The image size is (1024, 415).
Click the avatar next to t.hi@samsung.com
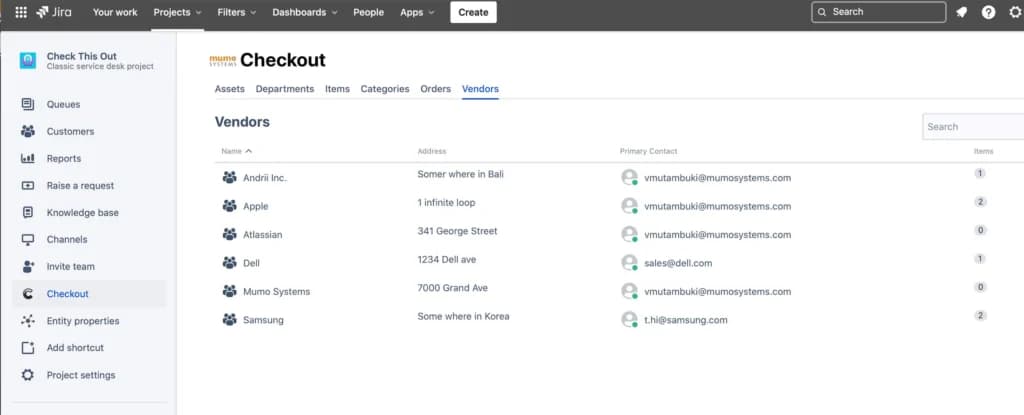[629, 320]
